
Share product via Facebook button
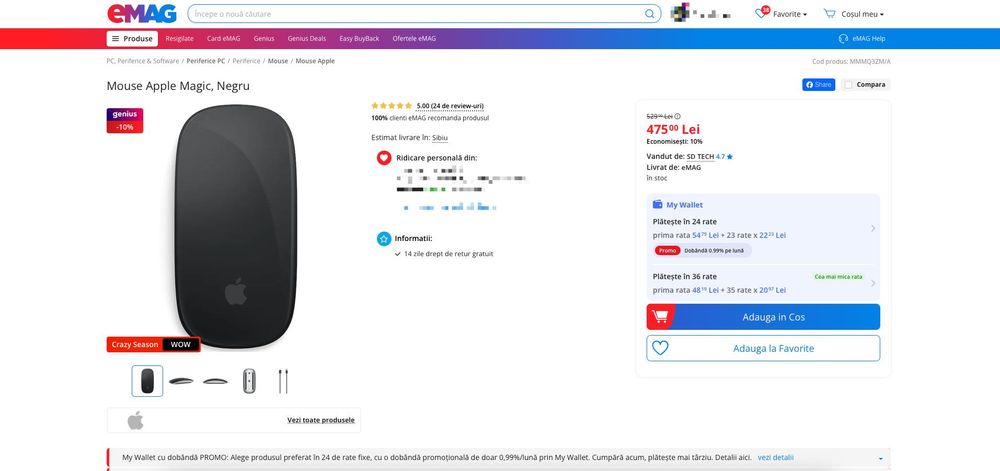[x=818, y=85]
